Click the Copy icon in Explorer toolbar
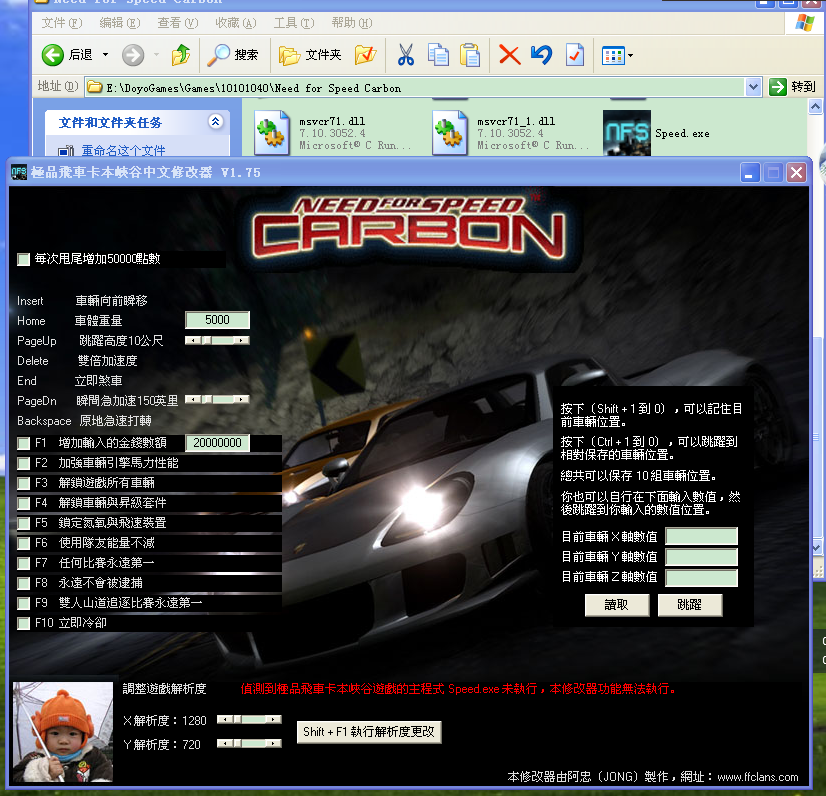 (438, 55)
